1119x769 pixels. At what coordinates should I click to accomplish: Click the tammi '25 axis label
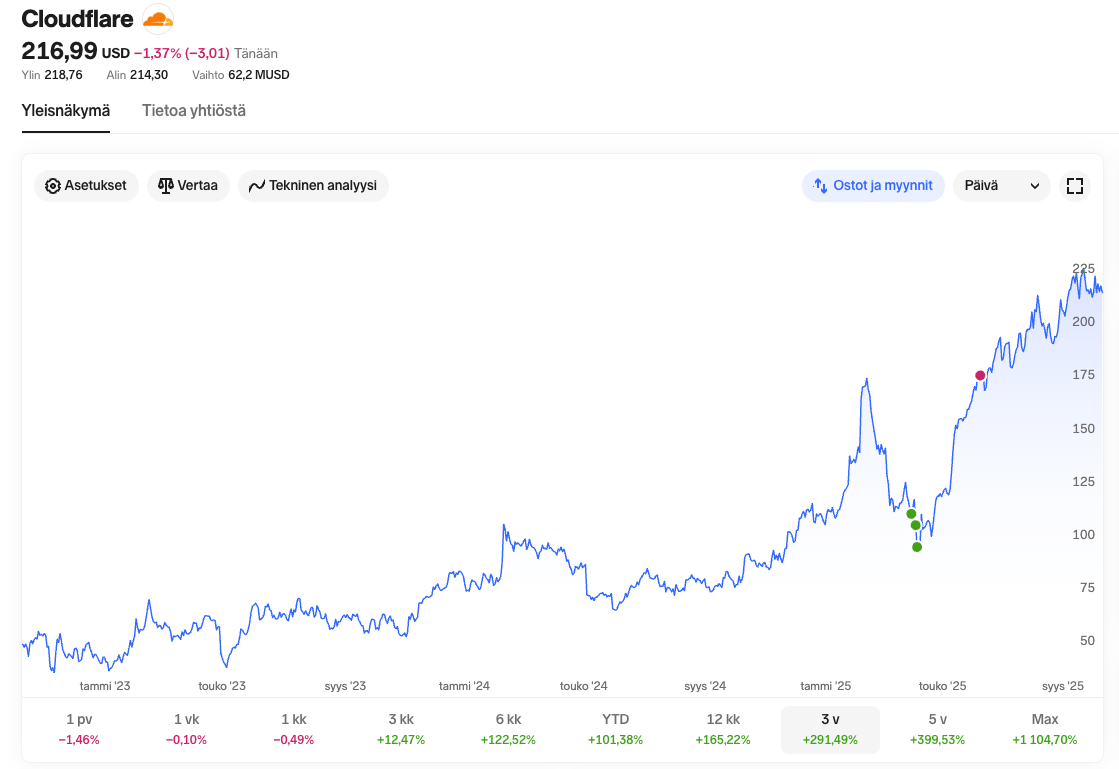click(x=826, y=686)
